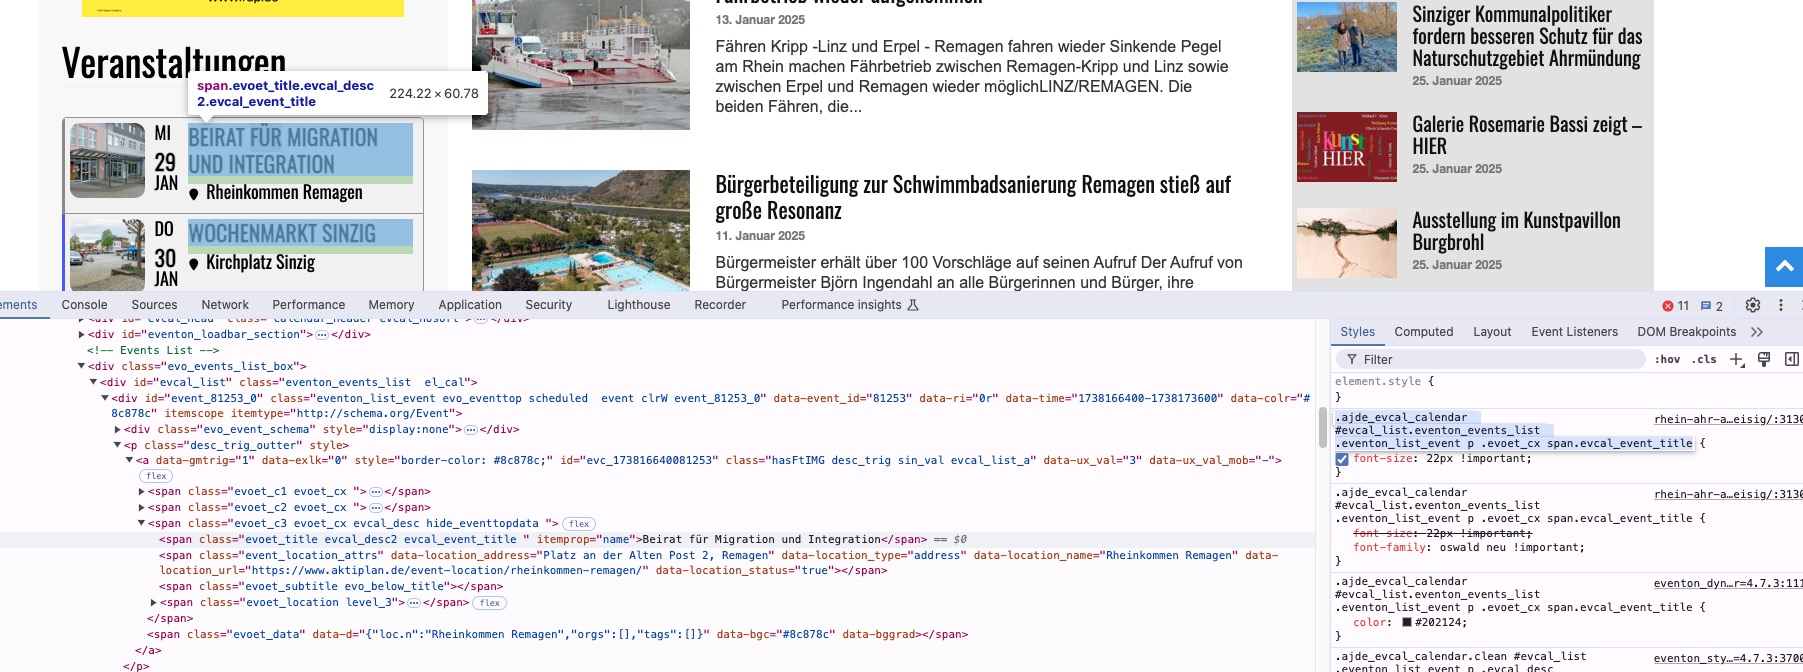This screenshot has width=1803, height=672.
Task: Open the Layout sidebar tab
Action: 1492,332
